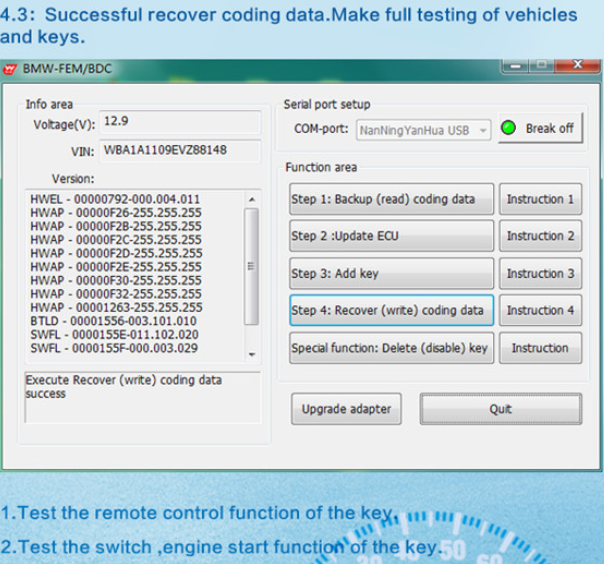This screenshot has height=564, width=604.
Task: Close the BMW-FEM/BDC window
Action: coord(577,65)
